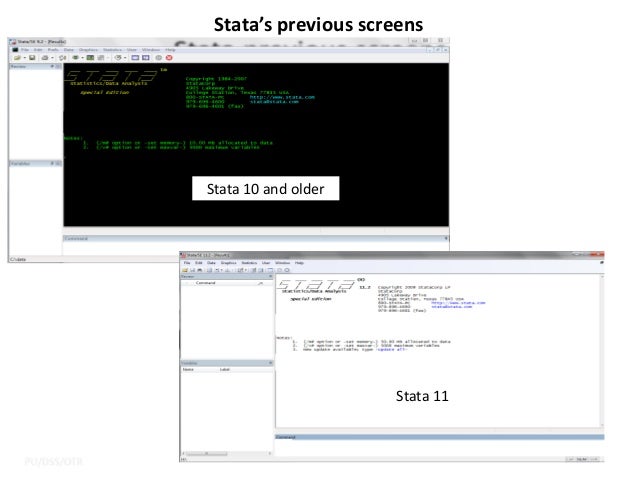Click www.stata.com link in Stata 10 results
This screenshot has height=479, width=638.
(x=282, y=97)
